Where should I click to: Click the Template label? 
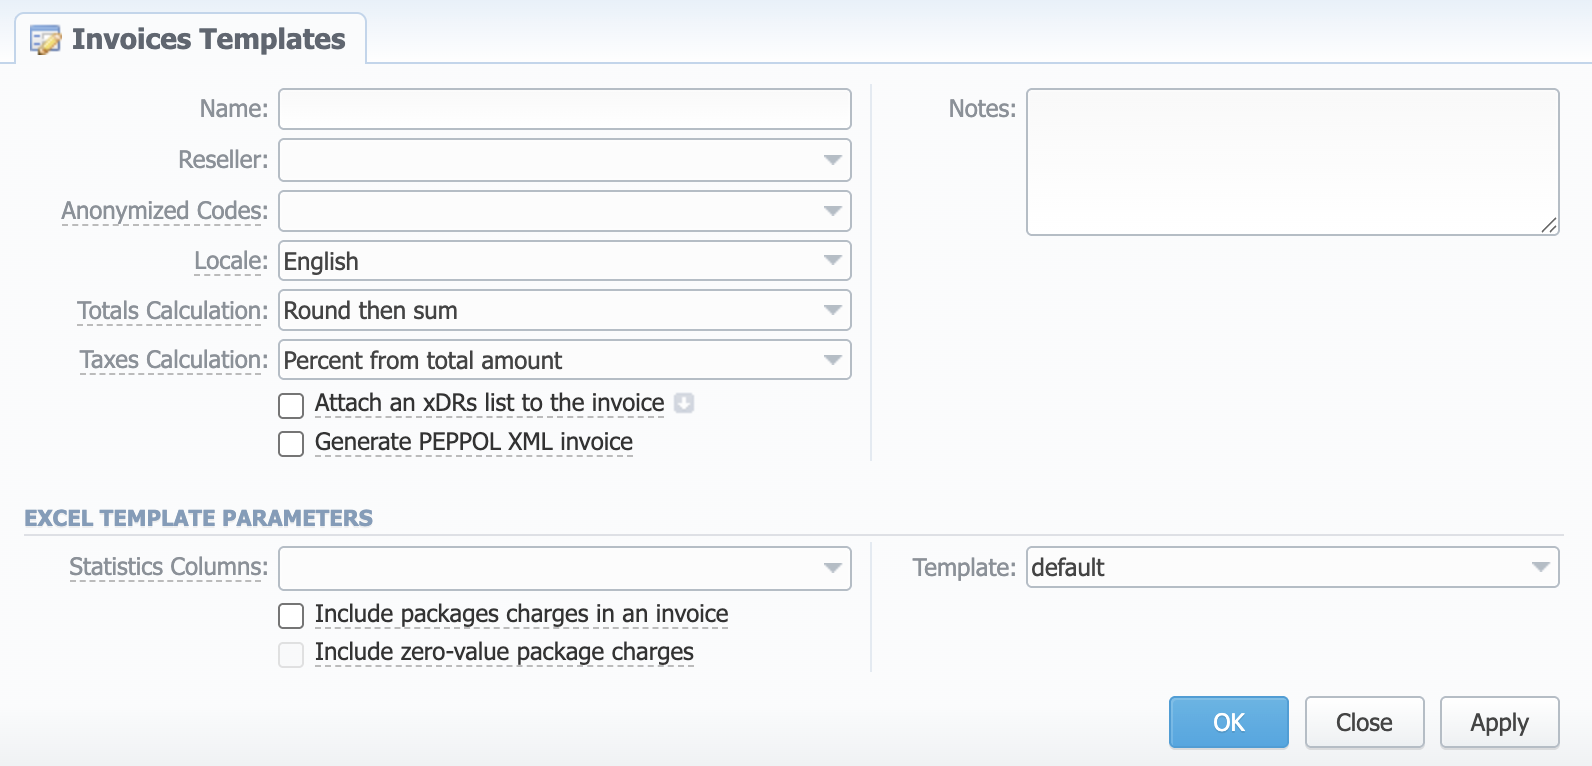[x=964, y=568]
